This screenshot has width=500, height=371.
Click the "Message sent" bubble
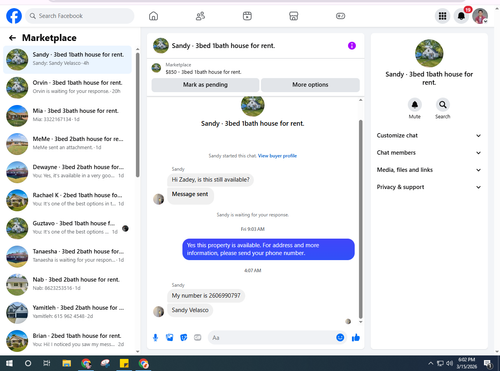point(190,195)
